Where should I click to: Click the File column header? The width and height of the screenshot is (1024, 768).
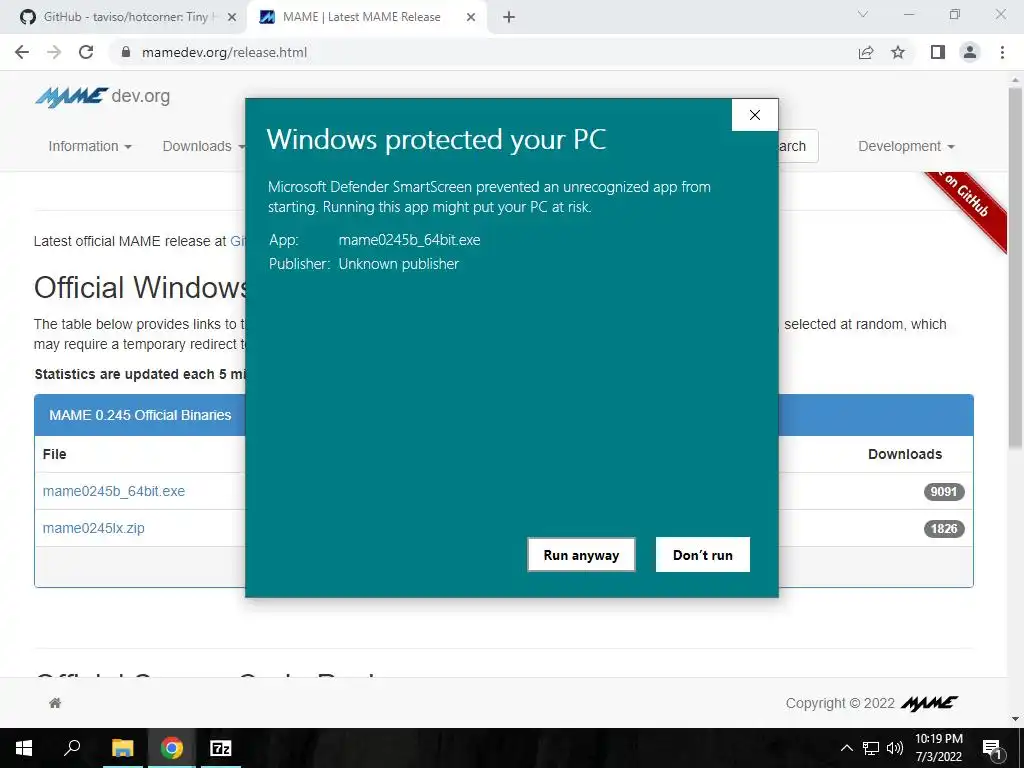tap(54, 454)
